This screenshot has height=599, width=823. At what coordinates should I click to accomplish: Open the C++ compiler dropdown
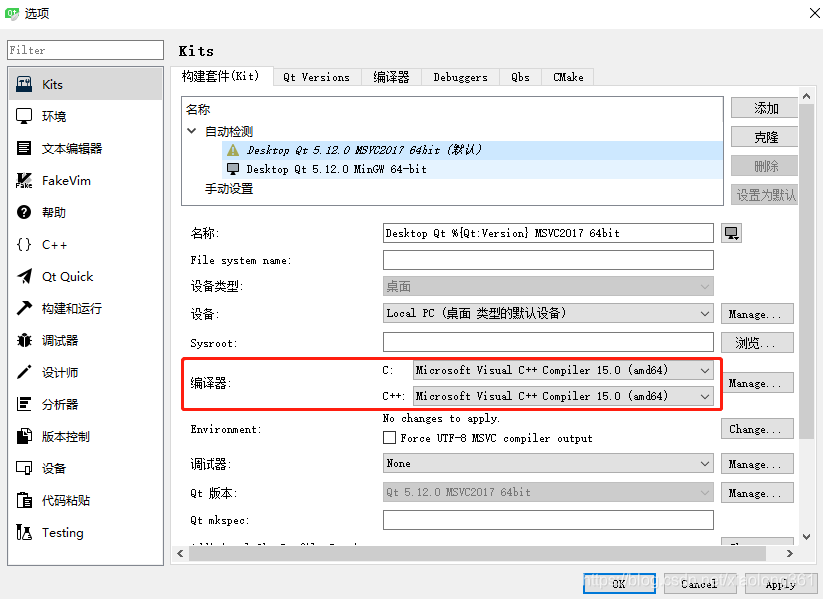point(563,396)
